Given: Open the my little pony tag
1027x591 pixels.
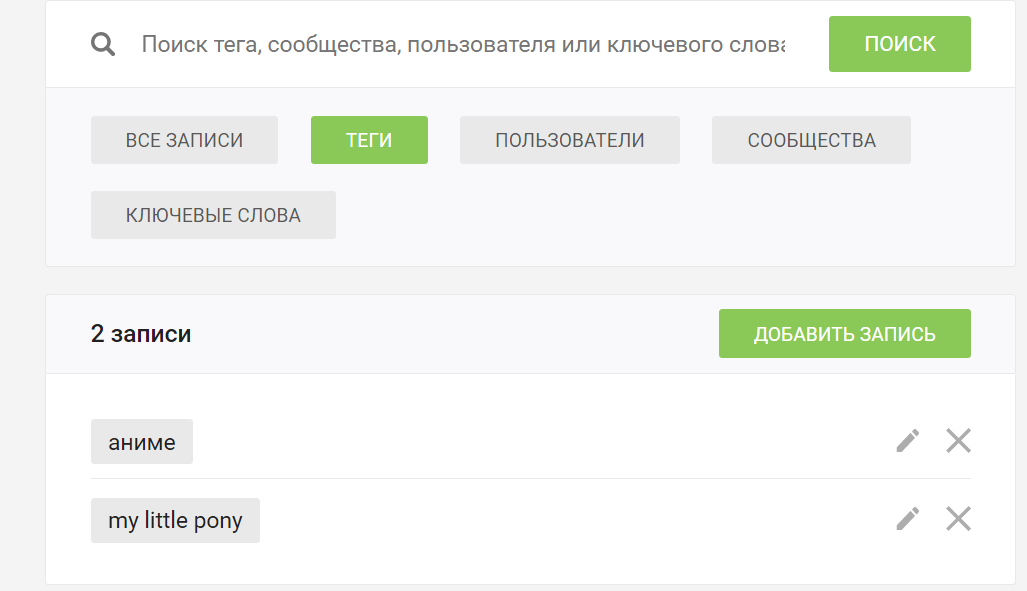Looking at the screenshot, I should tap(175, 521).
